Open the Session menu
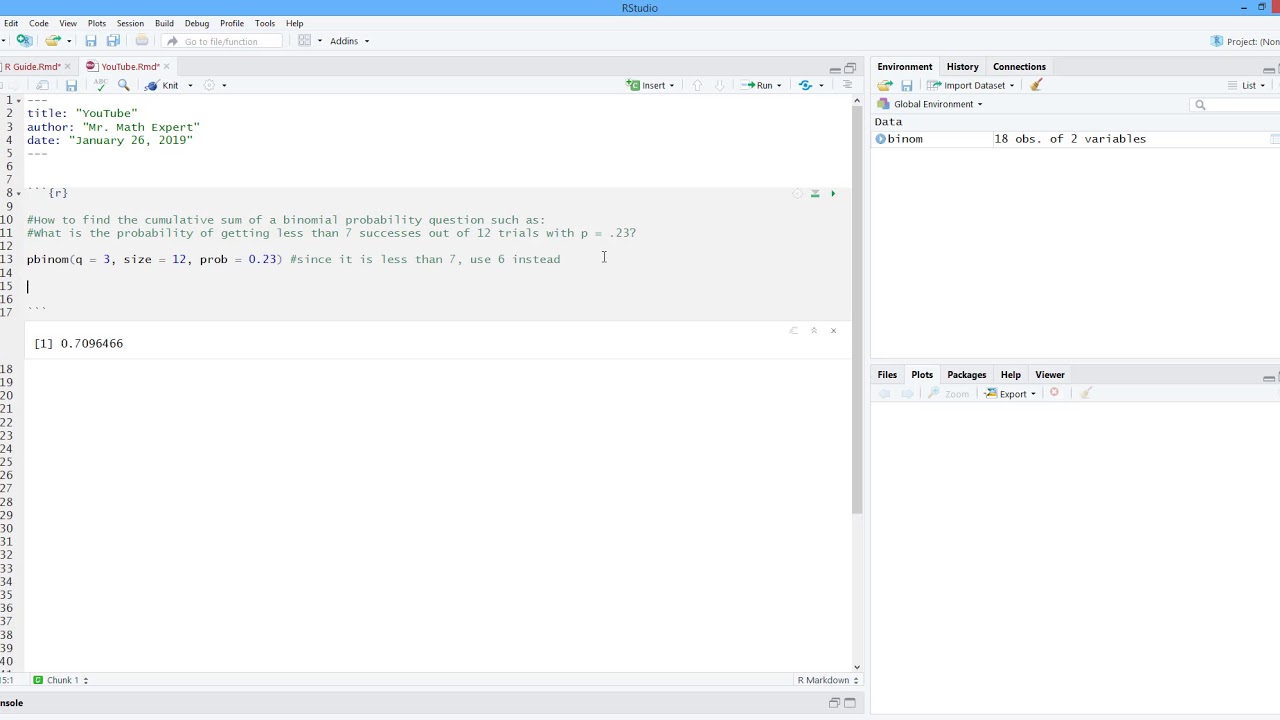Image resolution: width=1280 pixels, height=720 pixels. click(x=130, y=23)
